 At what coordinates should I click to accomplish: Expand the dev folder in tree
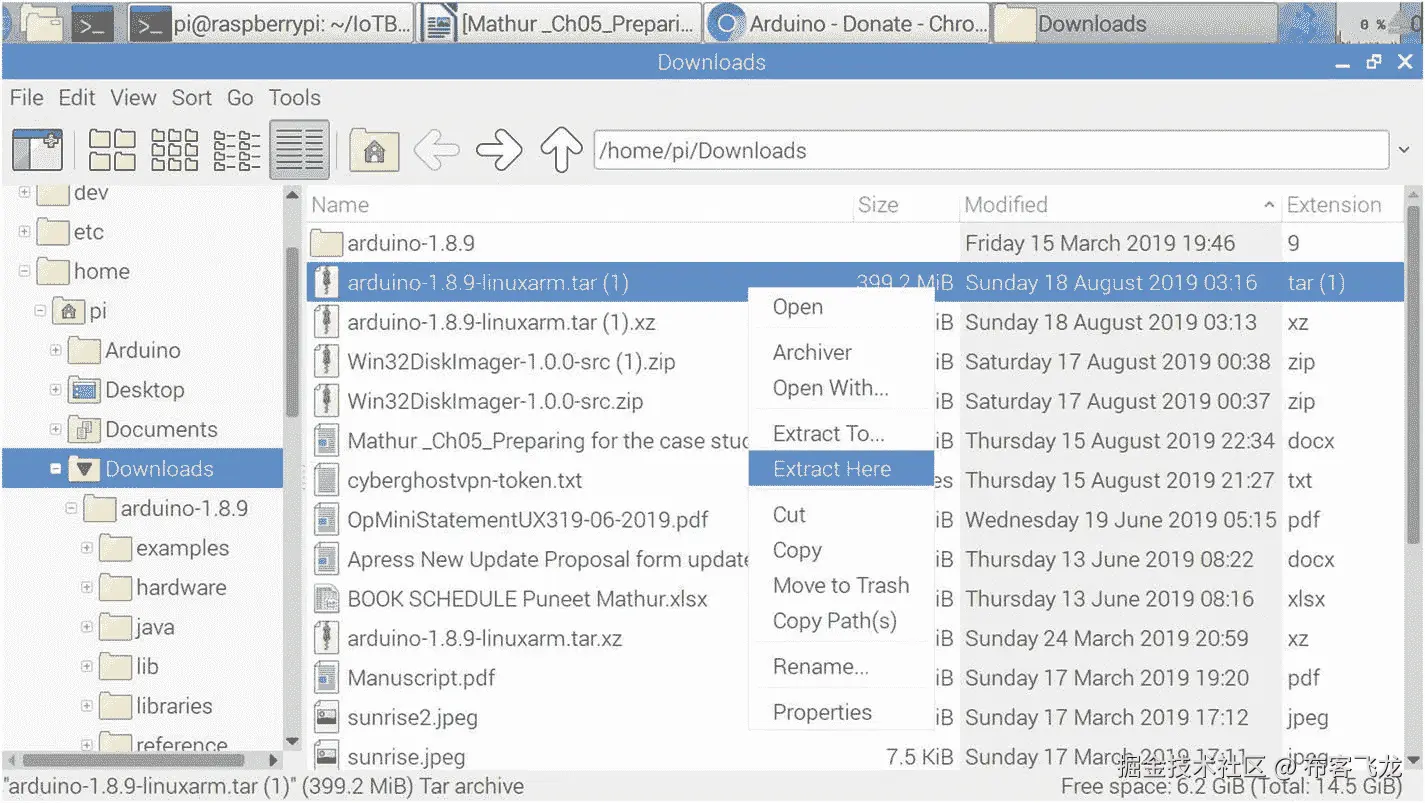point(24,193)
